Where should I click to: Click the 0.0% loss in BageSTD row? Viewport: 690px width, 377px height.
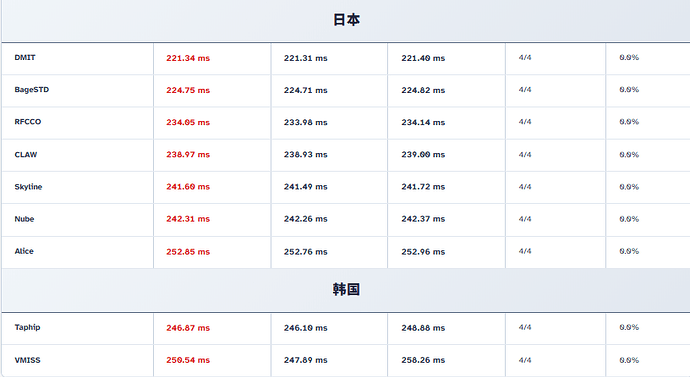coord(629,90)
